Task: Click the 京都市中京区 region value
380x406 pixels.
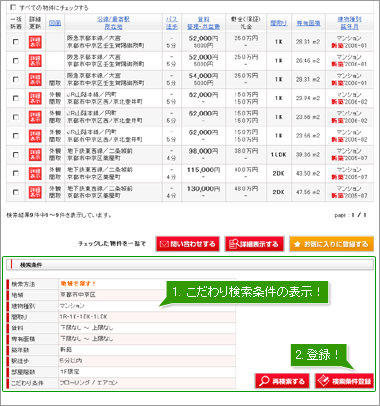Action: click(78, 295)
